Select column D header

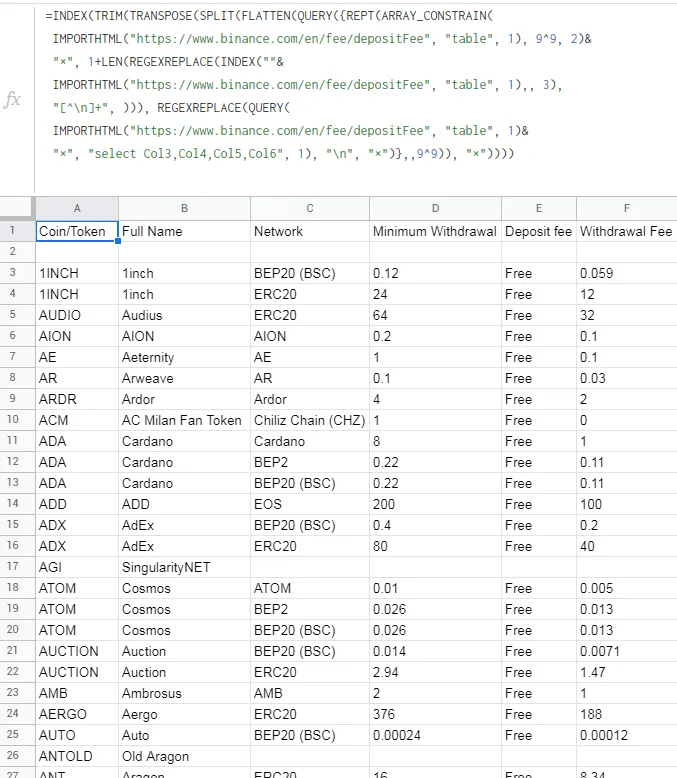435,208
